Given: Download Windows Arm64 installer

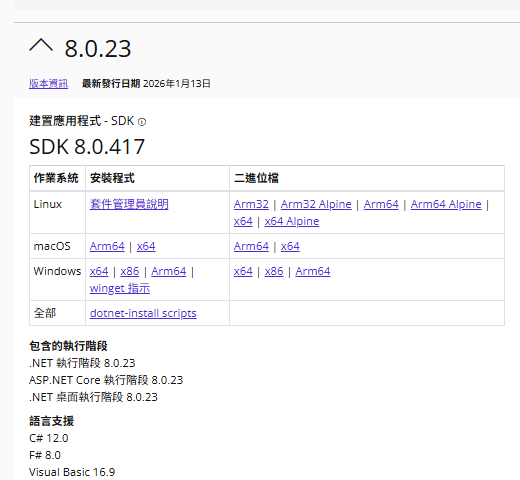Looking at the screenshot, I should point(169,271).
